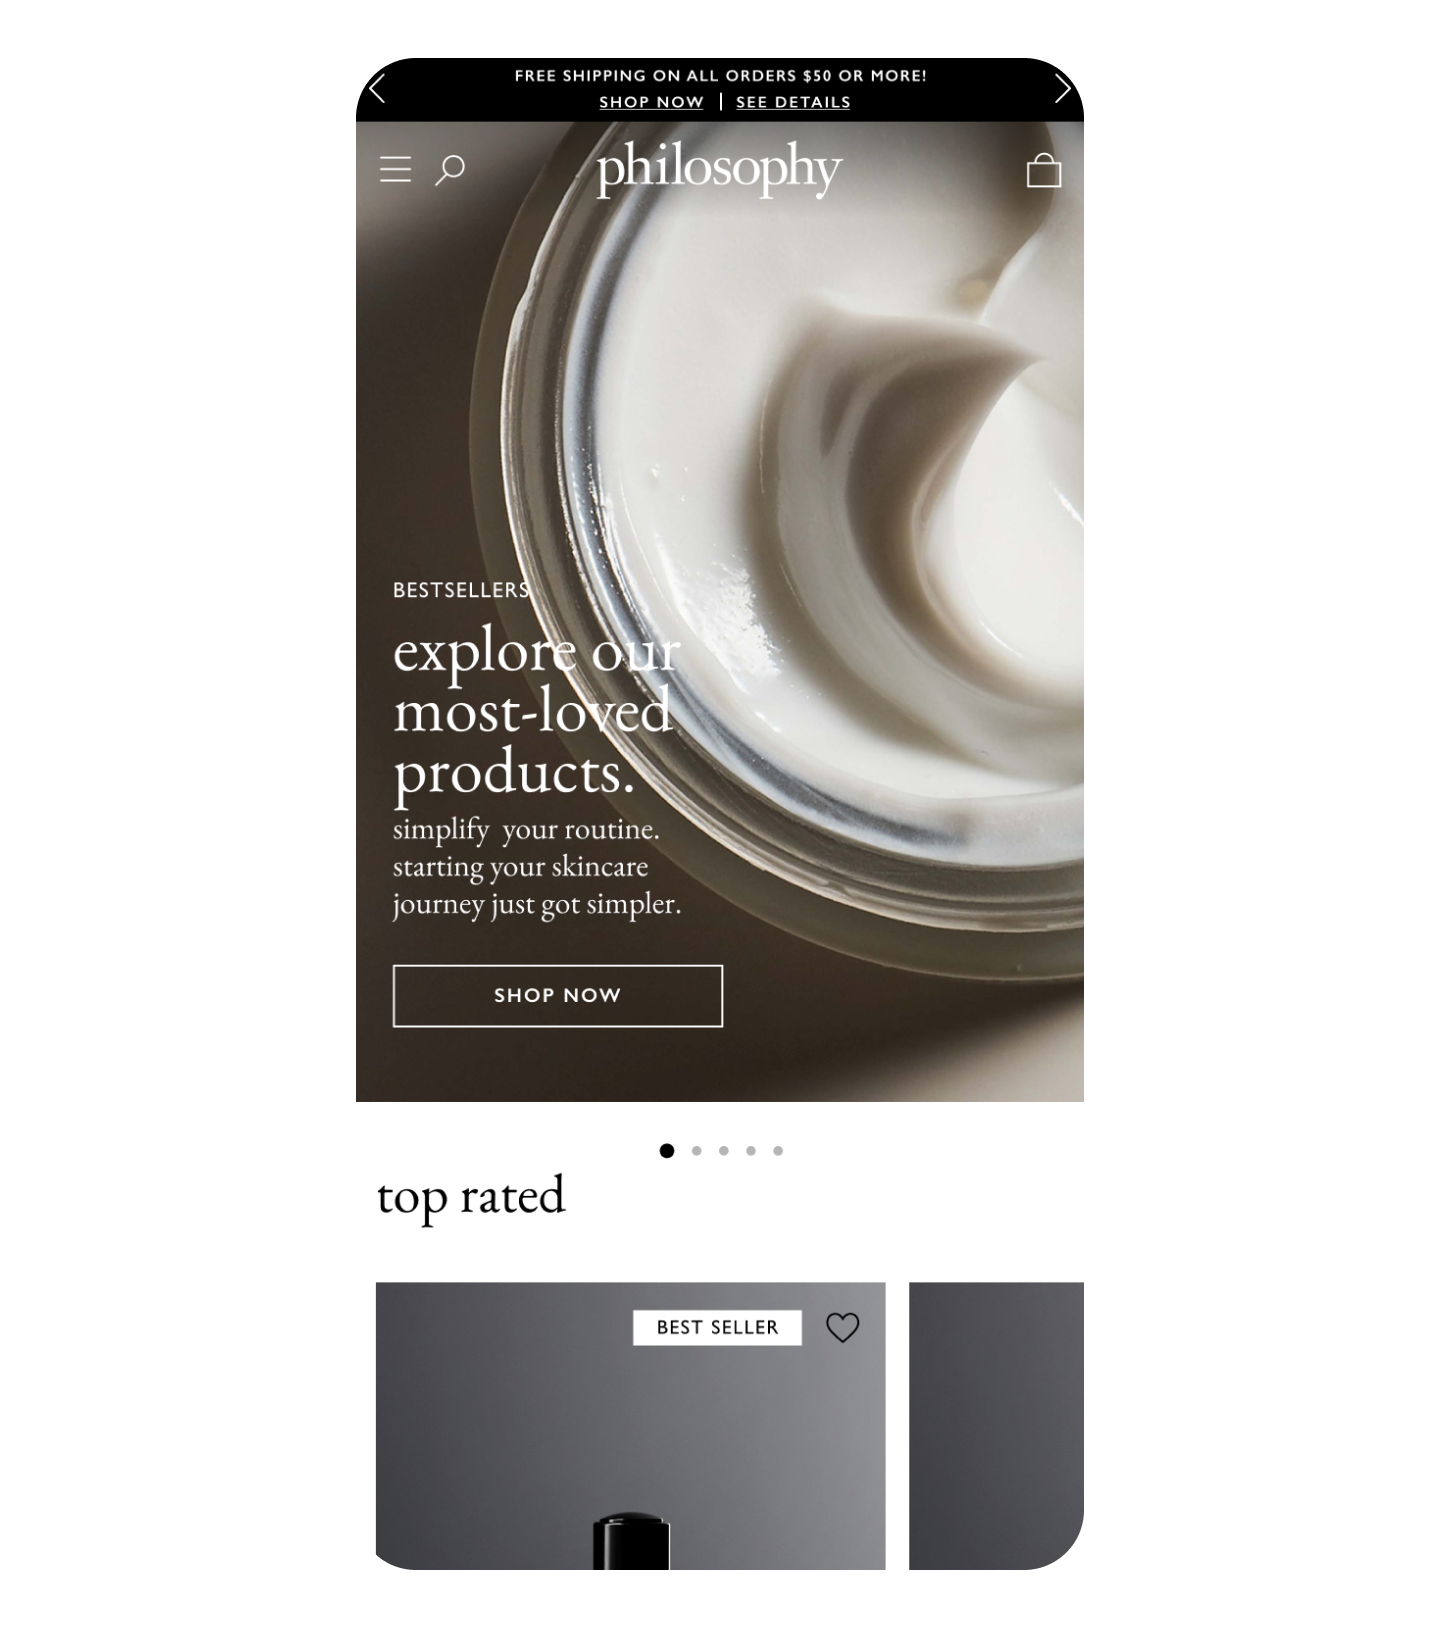1440x1626 pixels.
Task: Select the first carousel dot
Action: click(x=667, y=1151)
